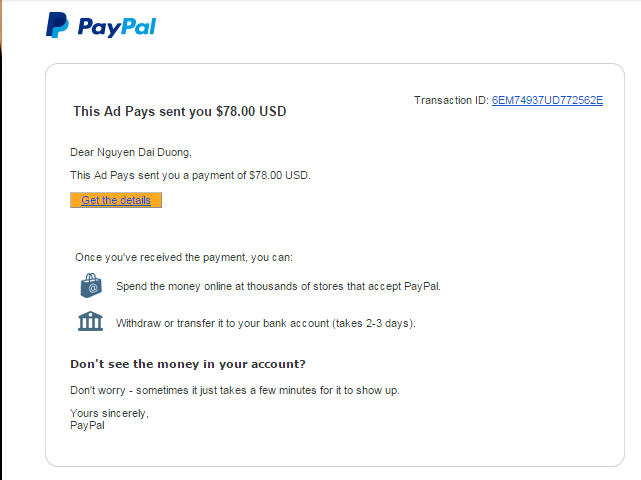Open the transaction ID 6EM74937UD772562E link
Image resolution: width=641 pixels, height=480 pixels.
pos(547,100)
